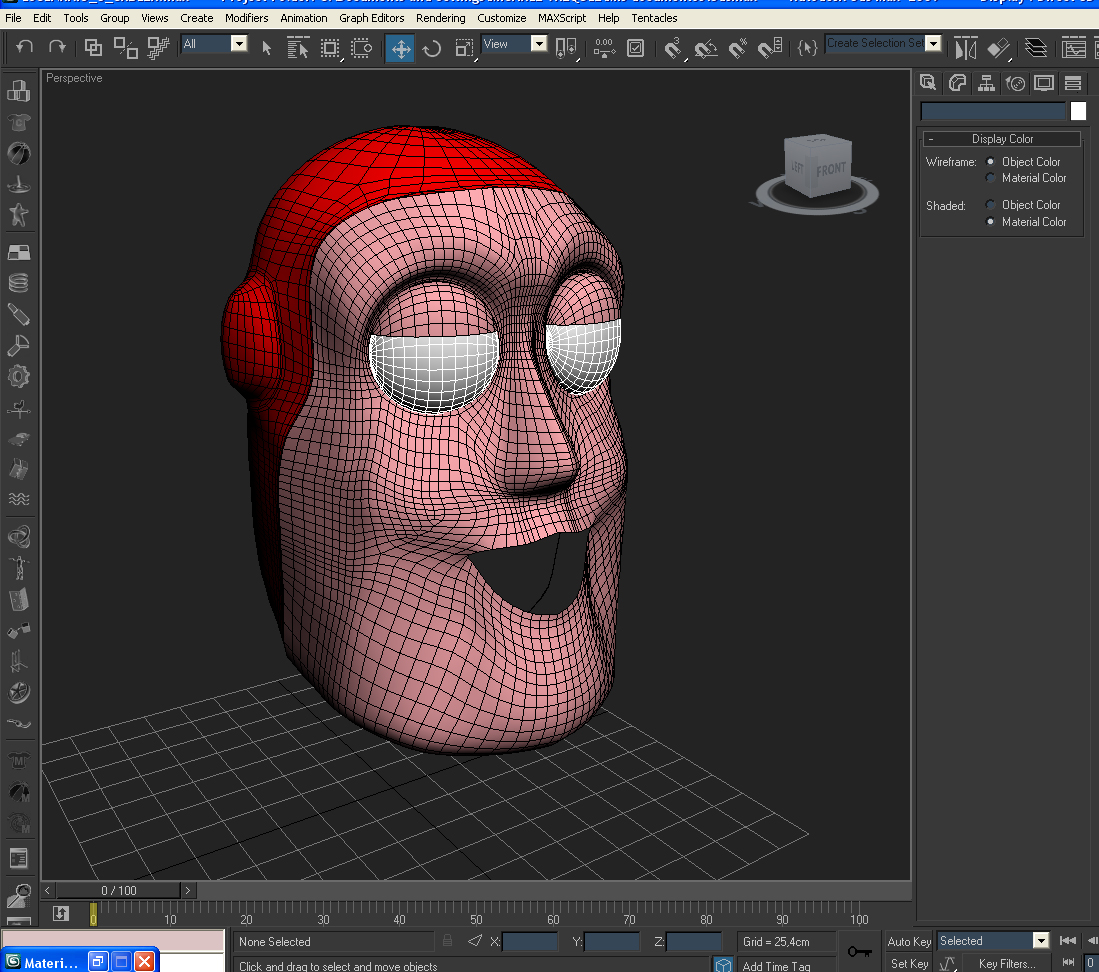Choose the Select Object arrow tool
1099x972 pixels.
click(267, 48)
